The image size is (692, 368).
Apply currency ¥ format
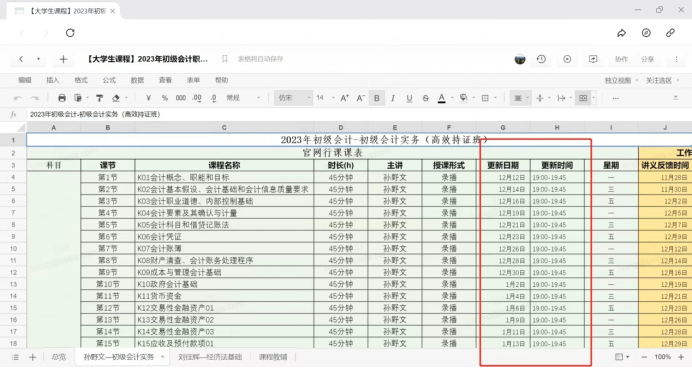[148, 98]
